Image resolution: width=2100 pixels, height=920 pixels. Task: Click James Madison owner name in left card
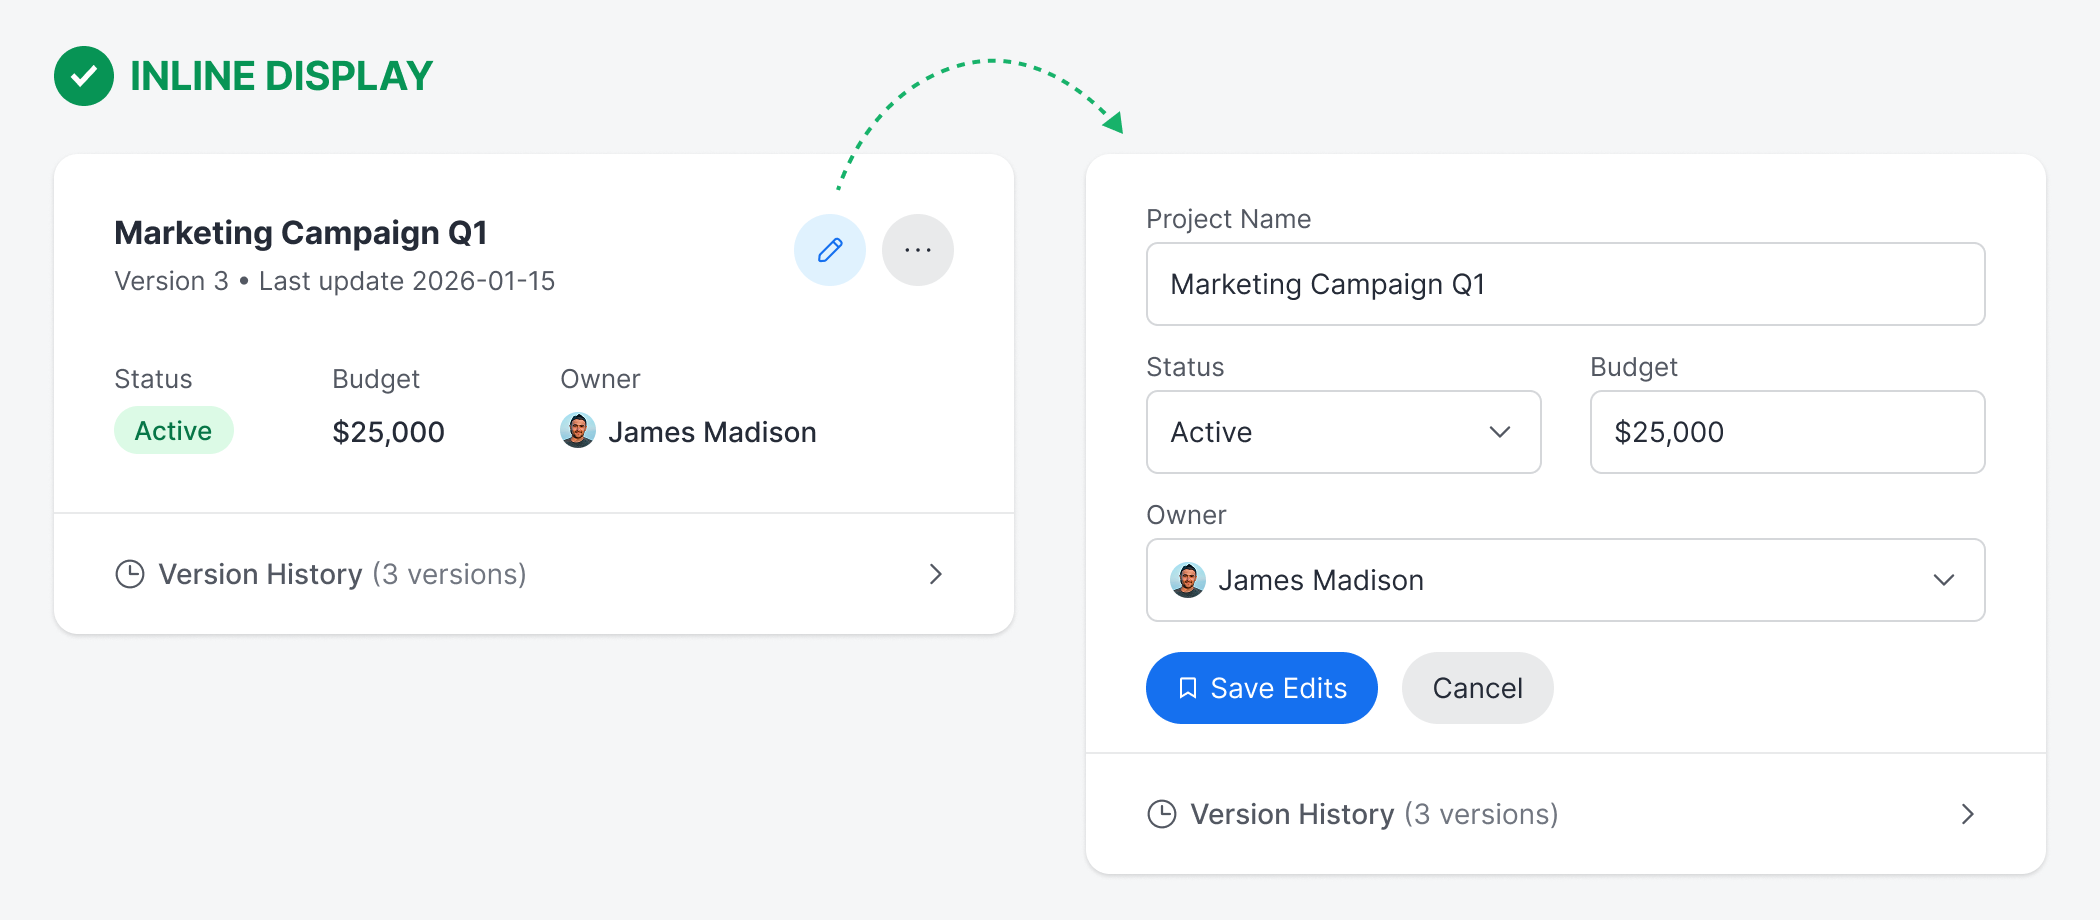[x=712, y=432]
